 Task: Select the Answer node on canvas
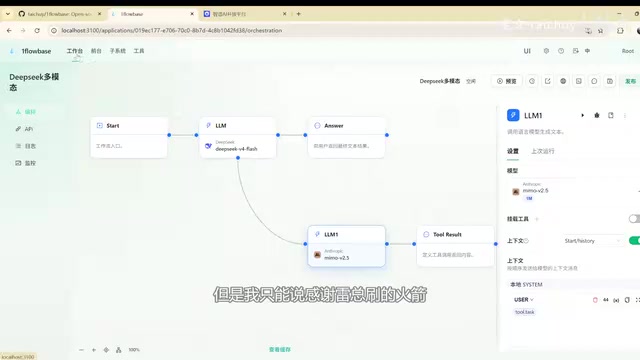[x=347, y=137]
